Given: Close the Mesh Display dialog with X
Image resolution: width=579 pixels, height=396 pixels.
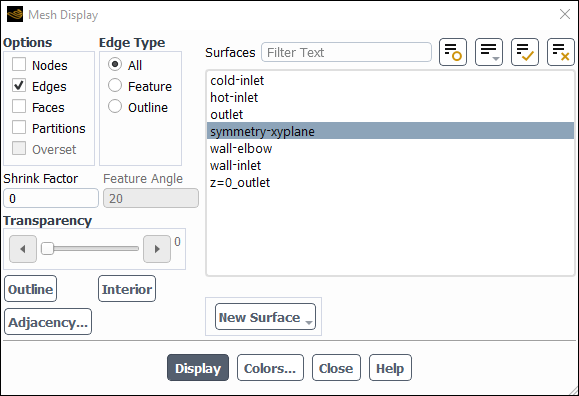Looking at the screenshot, I should [565, 14].
